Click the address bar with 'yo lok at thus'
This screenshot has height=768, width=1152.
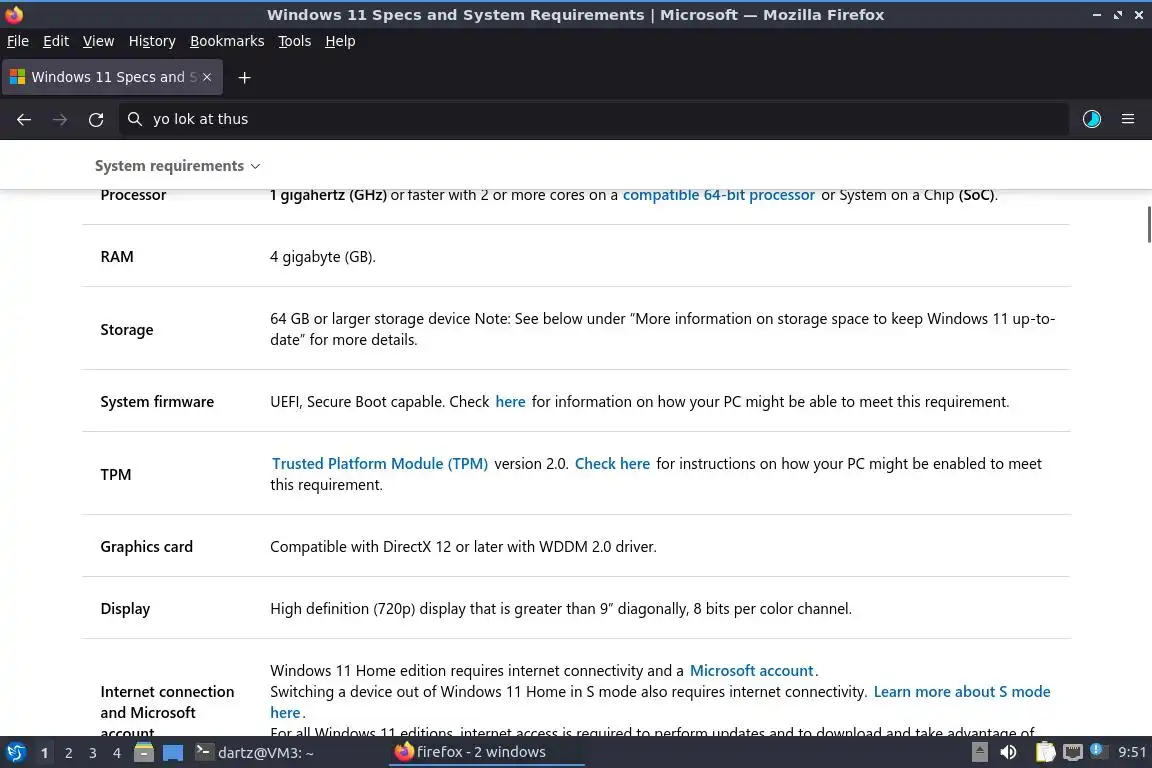(x=594, y=119)
